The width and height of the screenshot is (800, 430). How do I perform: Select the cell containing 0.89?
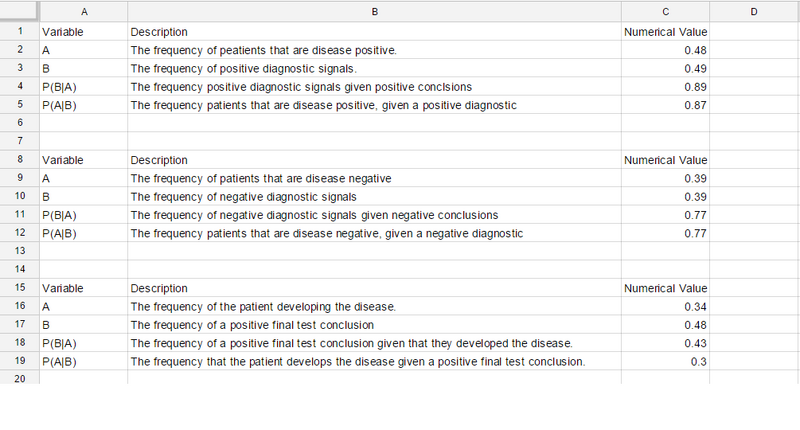click(x=665, y=86)
